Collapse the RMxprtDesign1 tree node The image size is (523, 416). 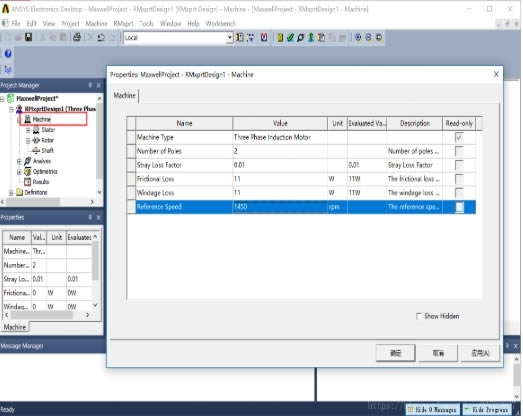[x=11, y=109]
